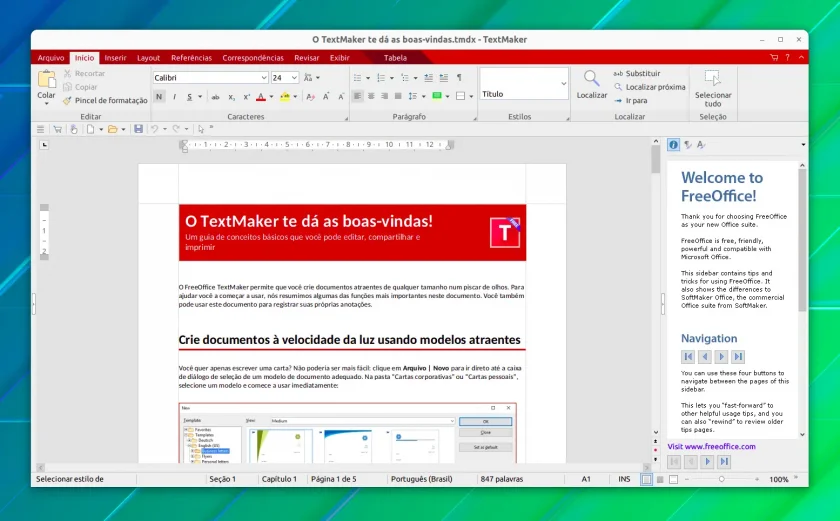Toggle strikethrough (ab) formatting

click(215, 97)
